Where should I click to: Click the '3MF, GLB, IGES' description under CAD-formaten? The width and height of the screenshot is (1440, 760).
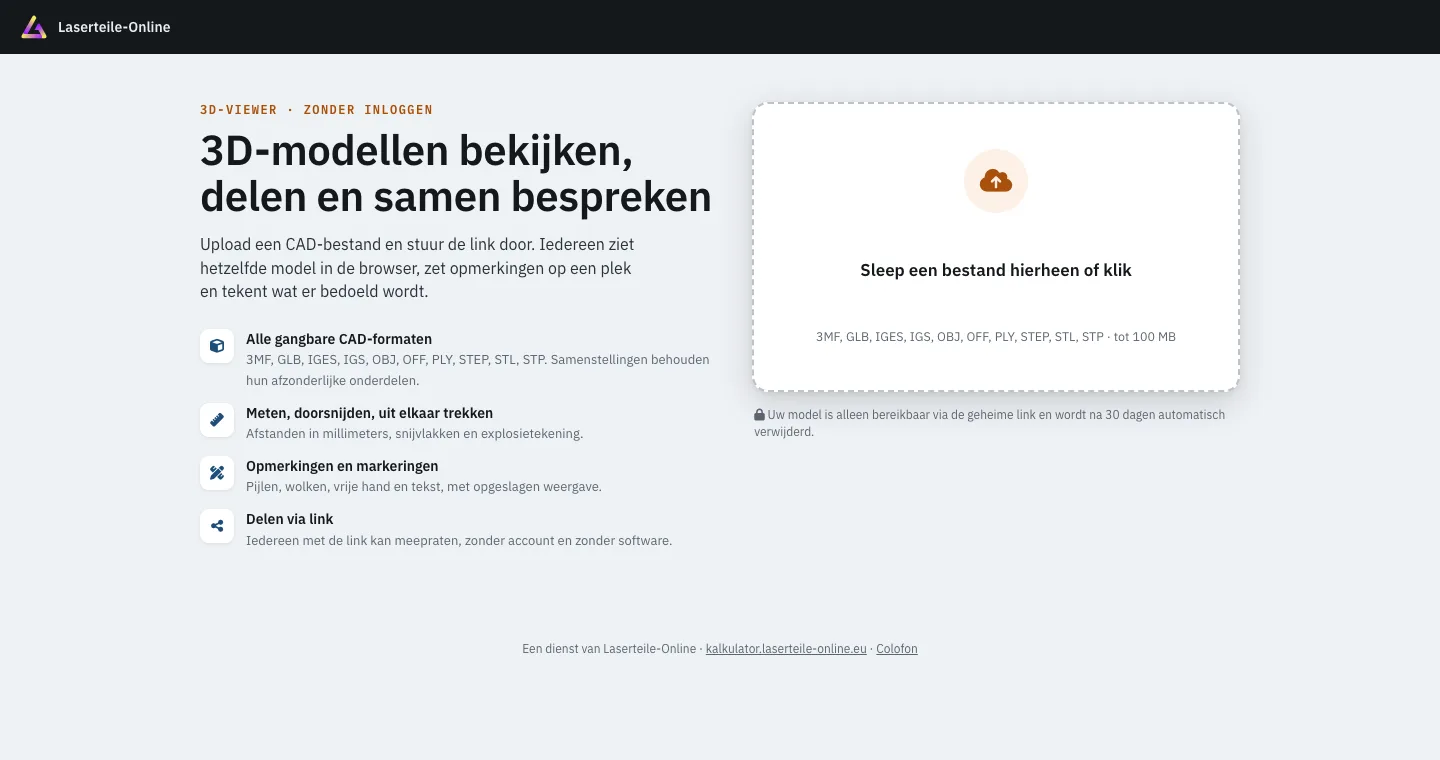478,370
